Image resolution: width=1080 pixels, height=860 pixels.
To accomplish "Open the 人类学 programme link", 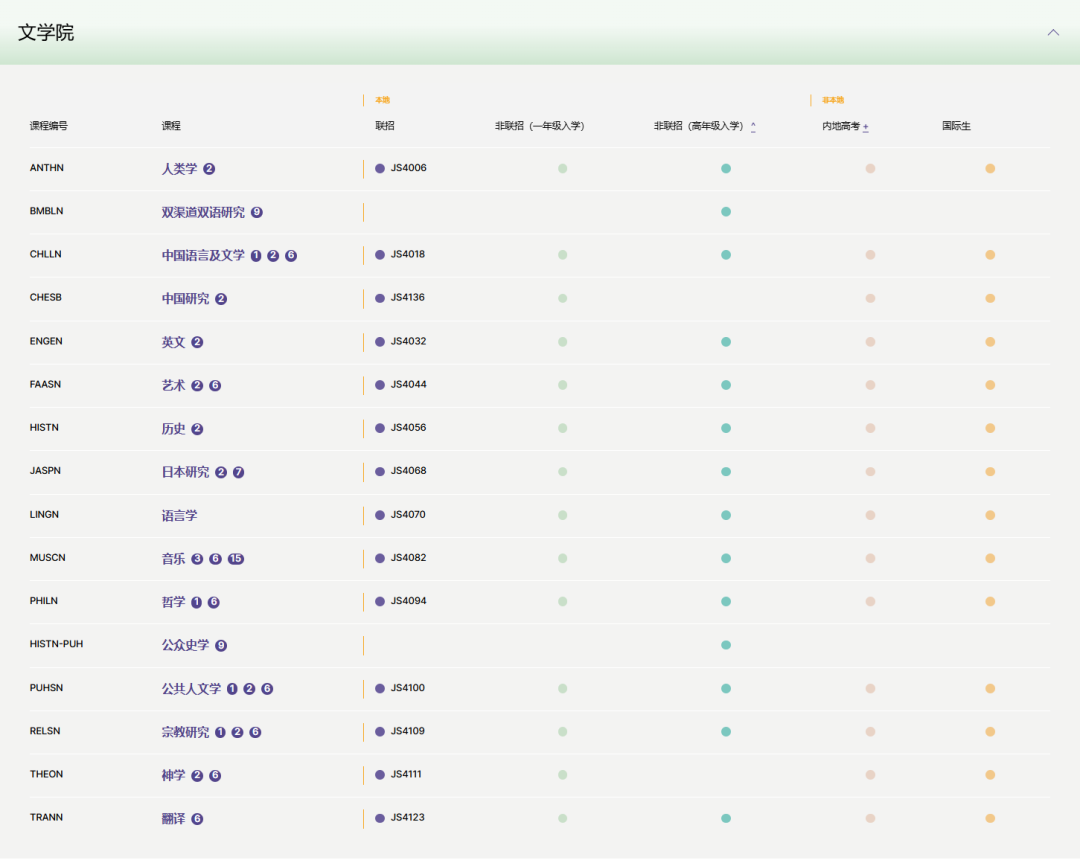I will coord(179,169).
